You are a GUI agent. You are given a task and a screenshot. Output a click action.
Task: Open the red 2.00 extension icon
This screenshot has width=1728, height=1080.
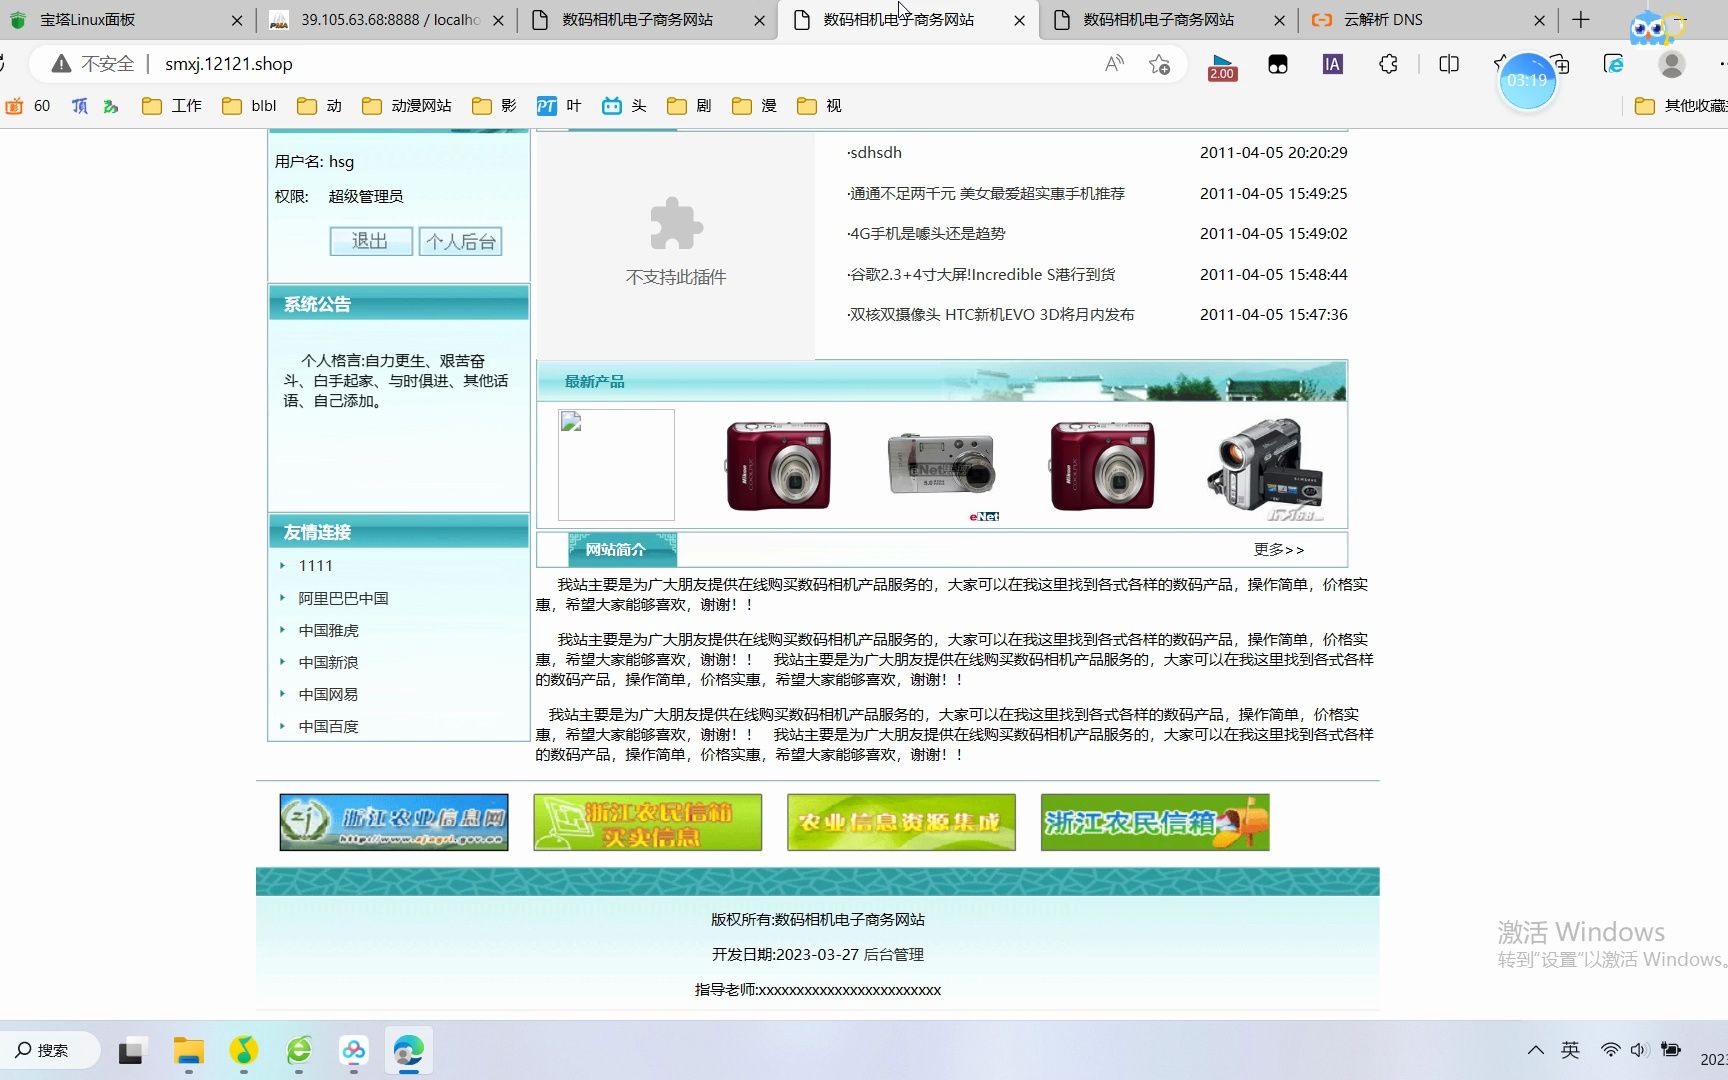click(x=1222, y=66)
